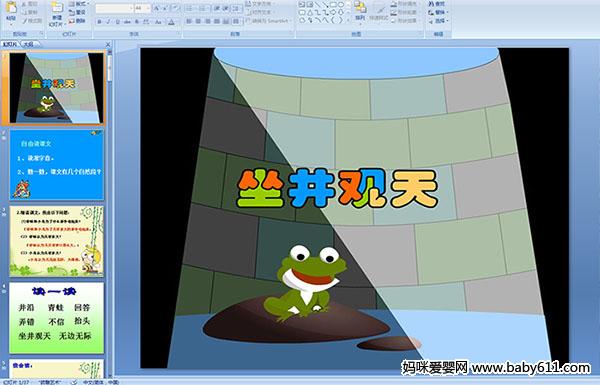The image size is (600, 385).
Task: Open the font name combo box
Action: coord(114,8)
